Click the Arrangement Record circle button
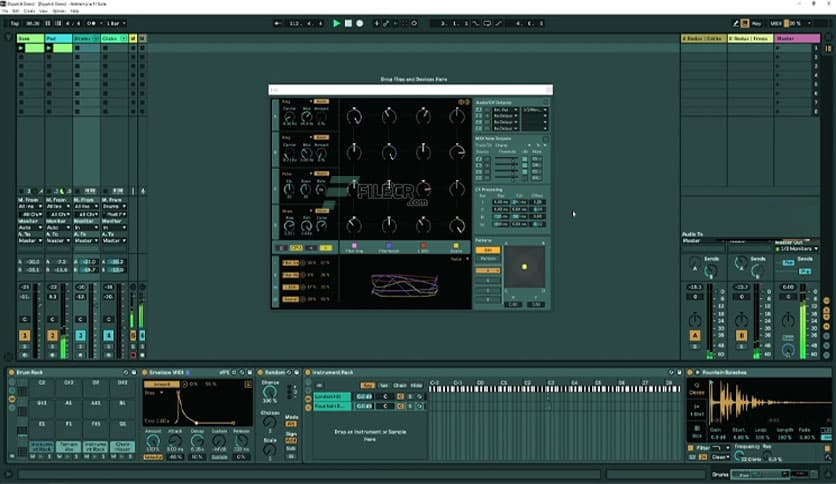This screenshot has width=836, height=484. [360, 23]
